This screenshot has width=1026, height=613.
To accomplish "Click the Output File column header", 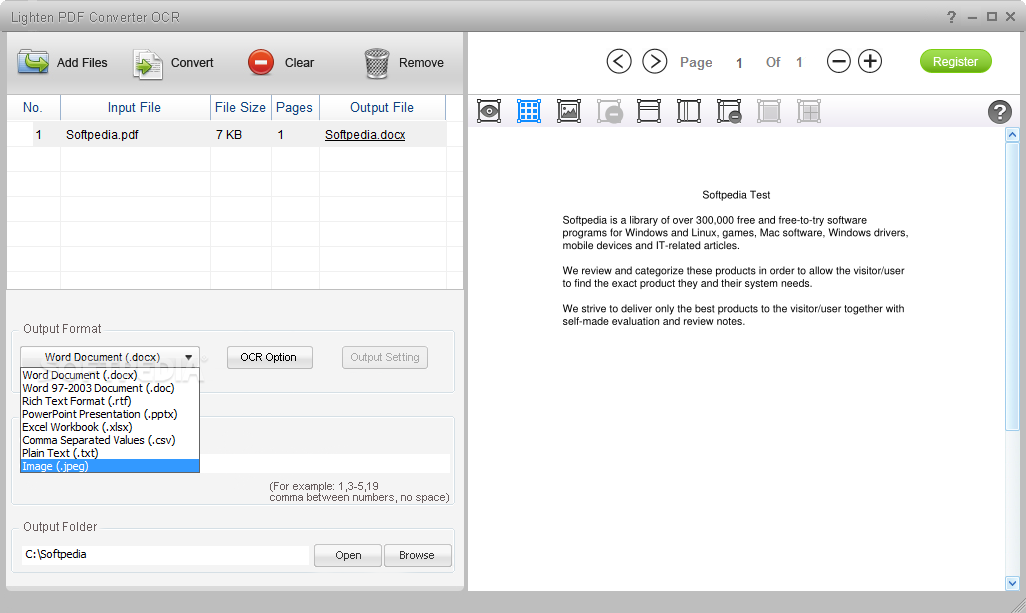I will click(x=382, y=107).
